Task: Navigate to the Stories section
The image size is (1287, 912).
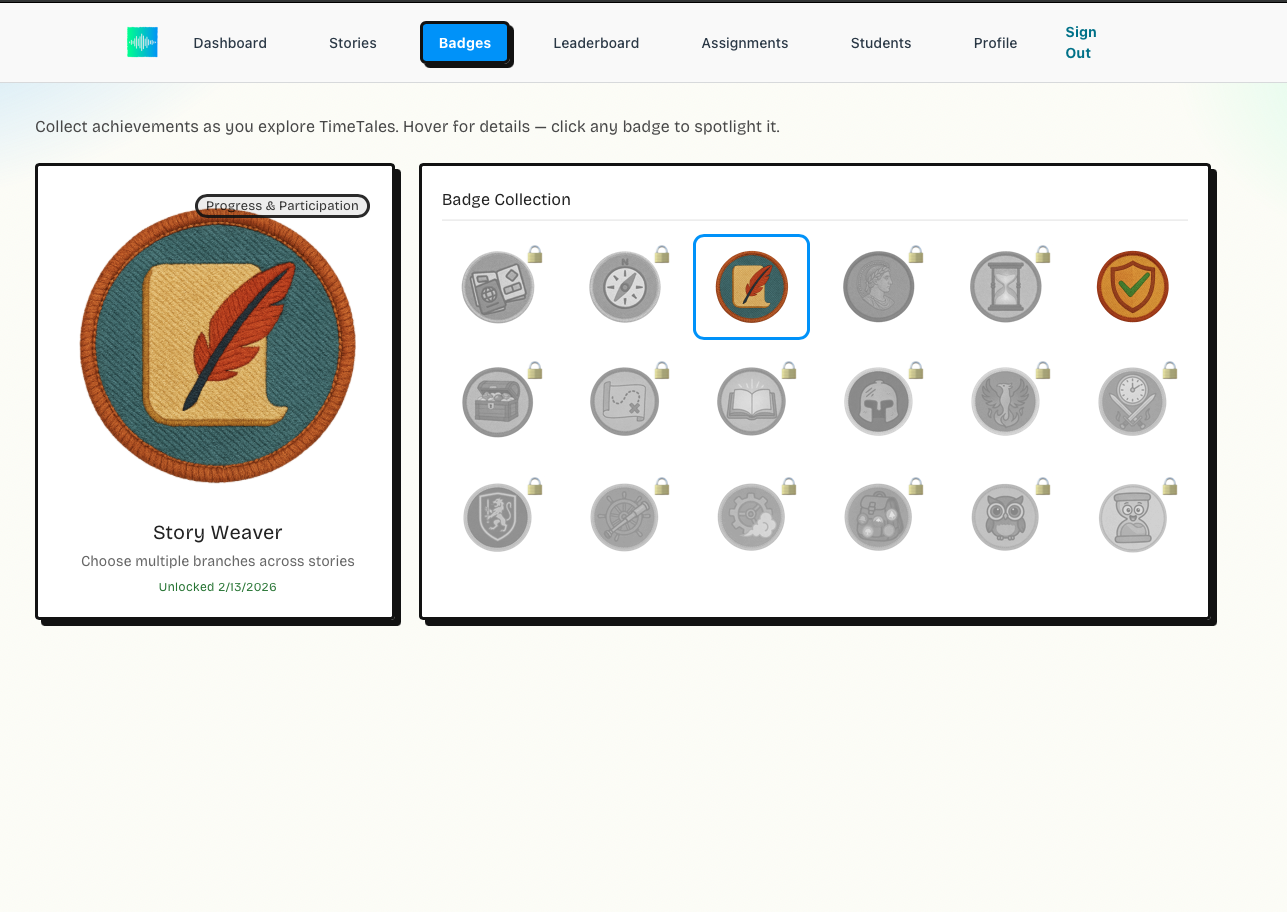Action: click(352, 43)
